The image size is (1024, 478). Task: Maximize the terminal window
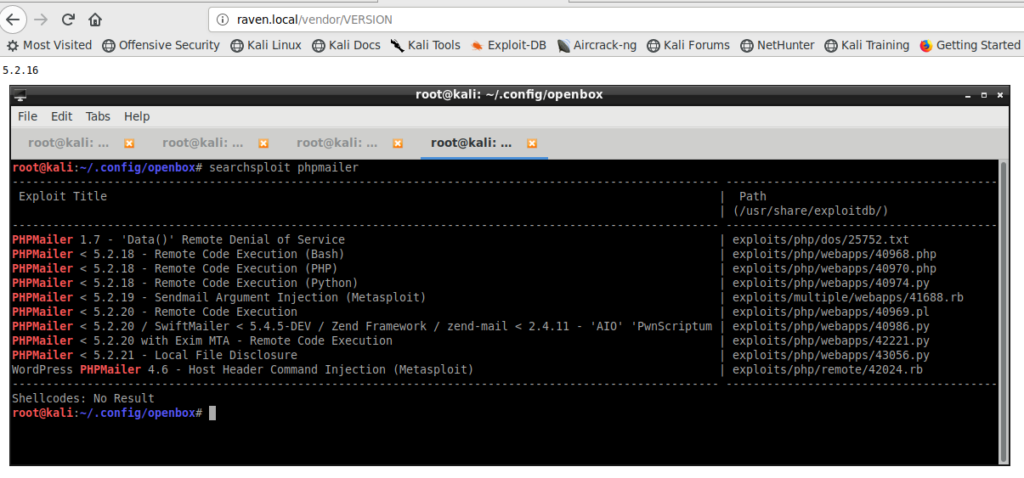pos(985,95)
